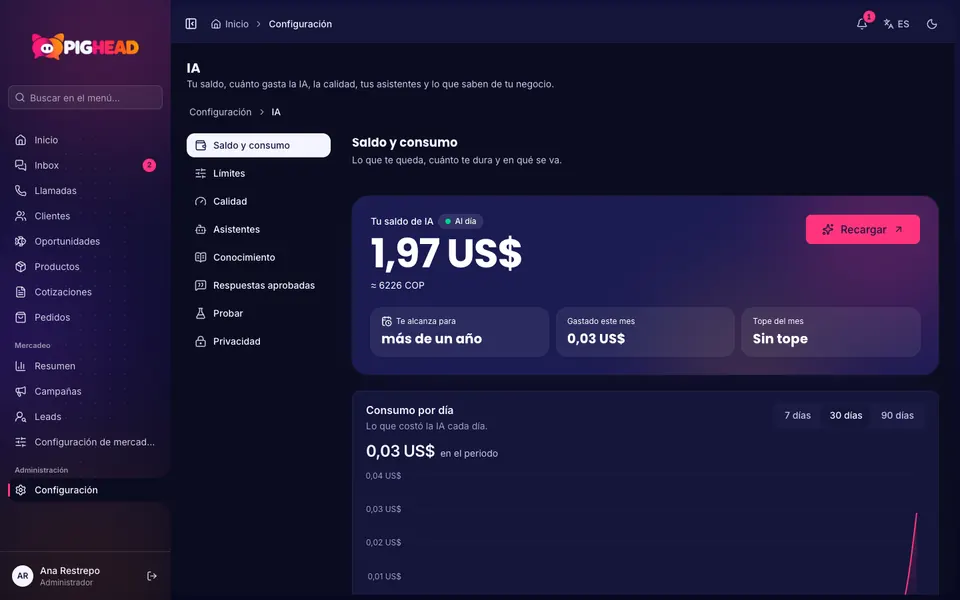The image size is (960, 600).
Task: Click the Respuestas aprobadas chat icon
Action: click(x=200, y=285)
